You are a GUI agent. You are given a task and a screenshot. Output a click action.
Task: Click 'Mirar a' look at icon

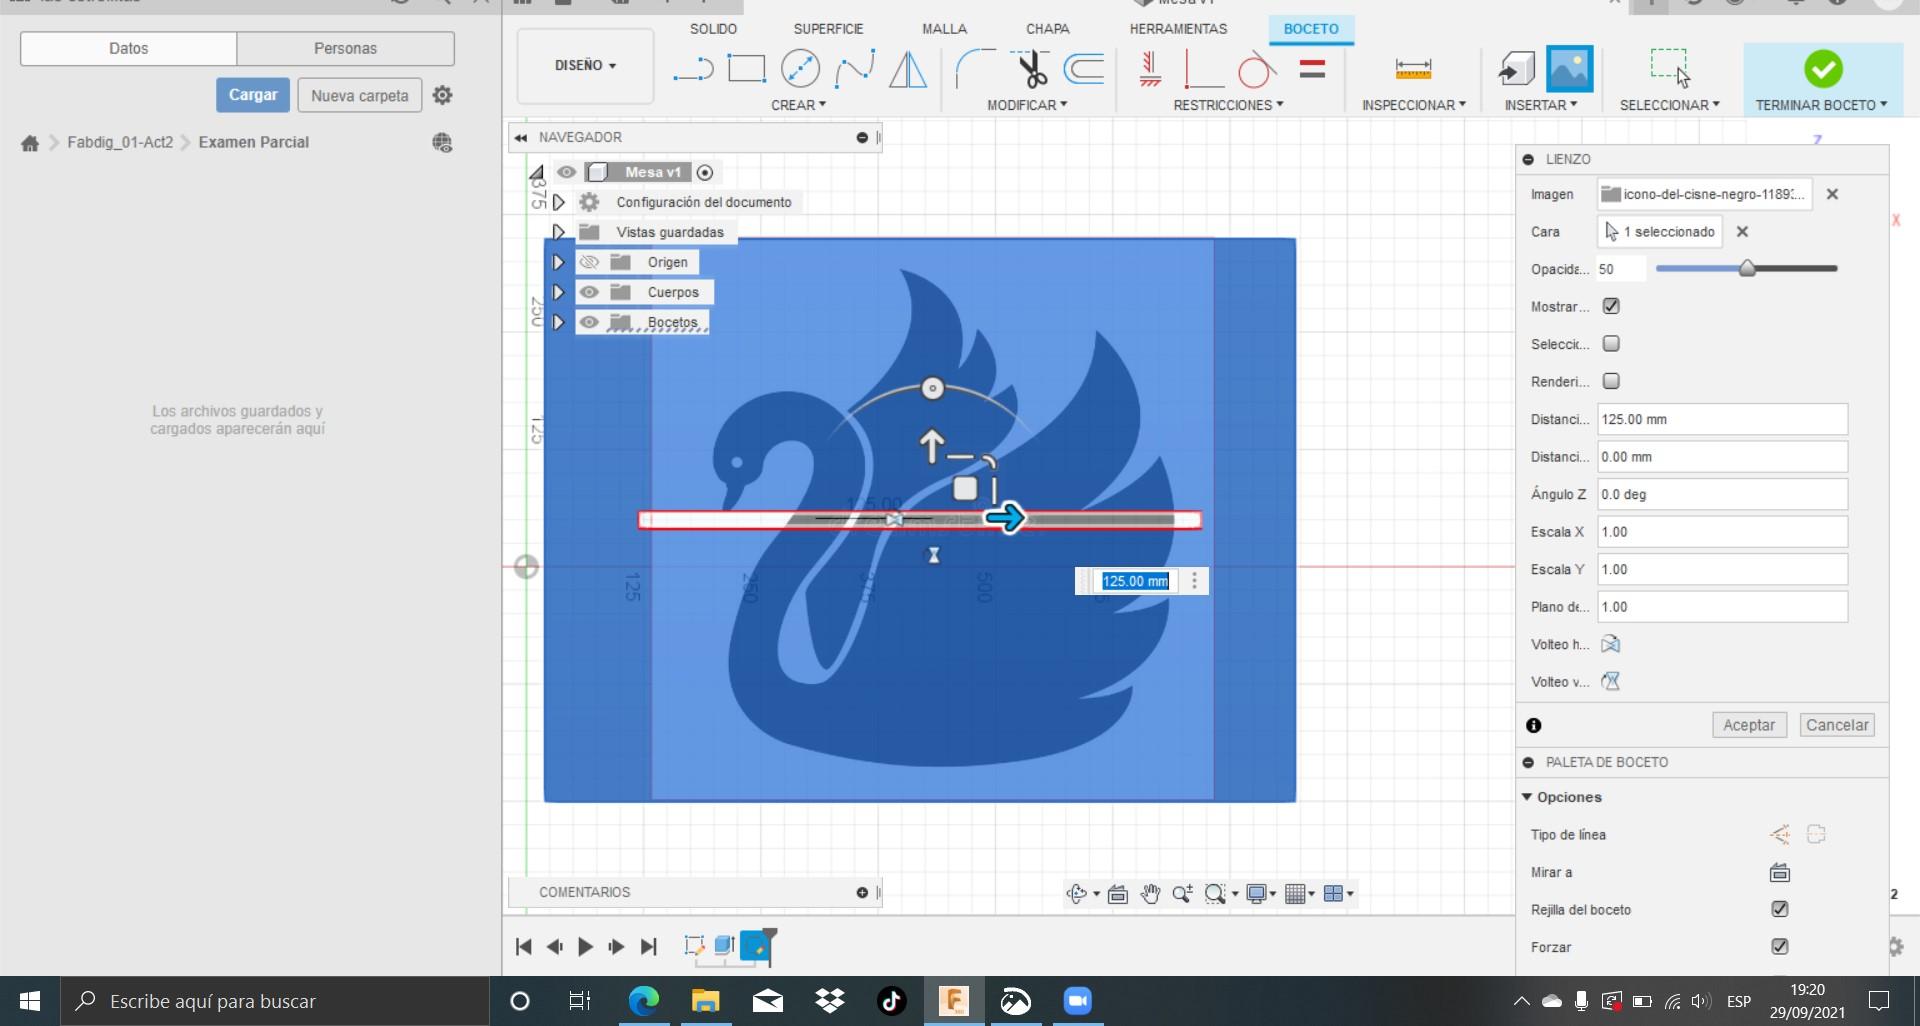(1780, 872)
